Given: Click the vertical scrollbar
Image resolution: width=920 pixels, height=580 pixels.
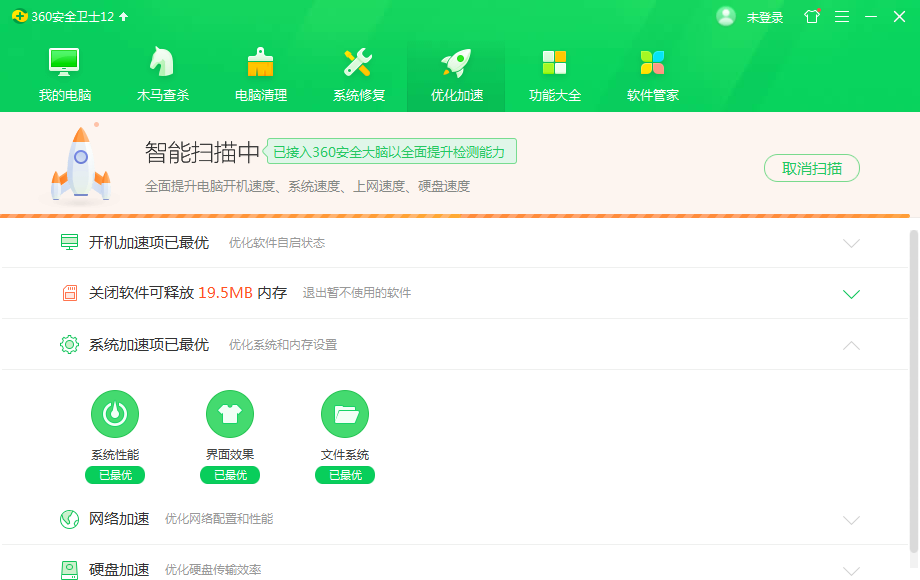Looking at the screenshot, I should tap(914, 390).
